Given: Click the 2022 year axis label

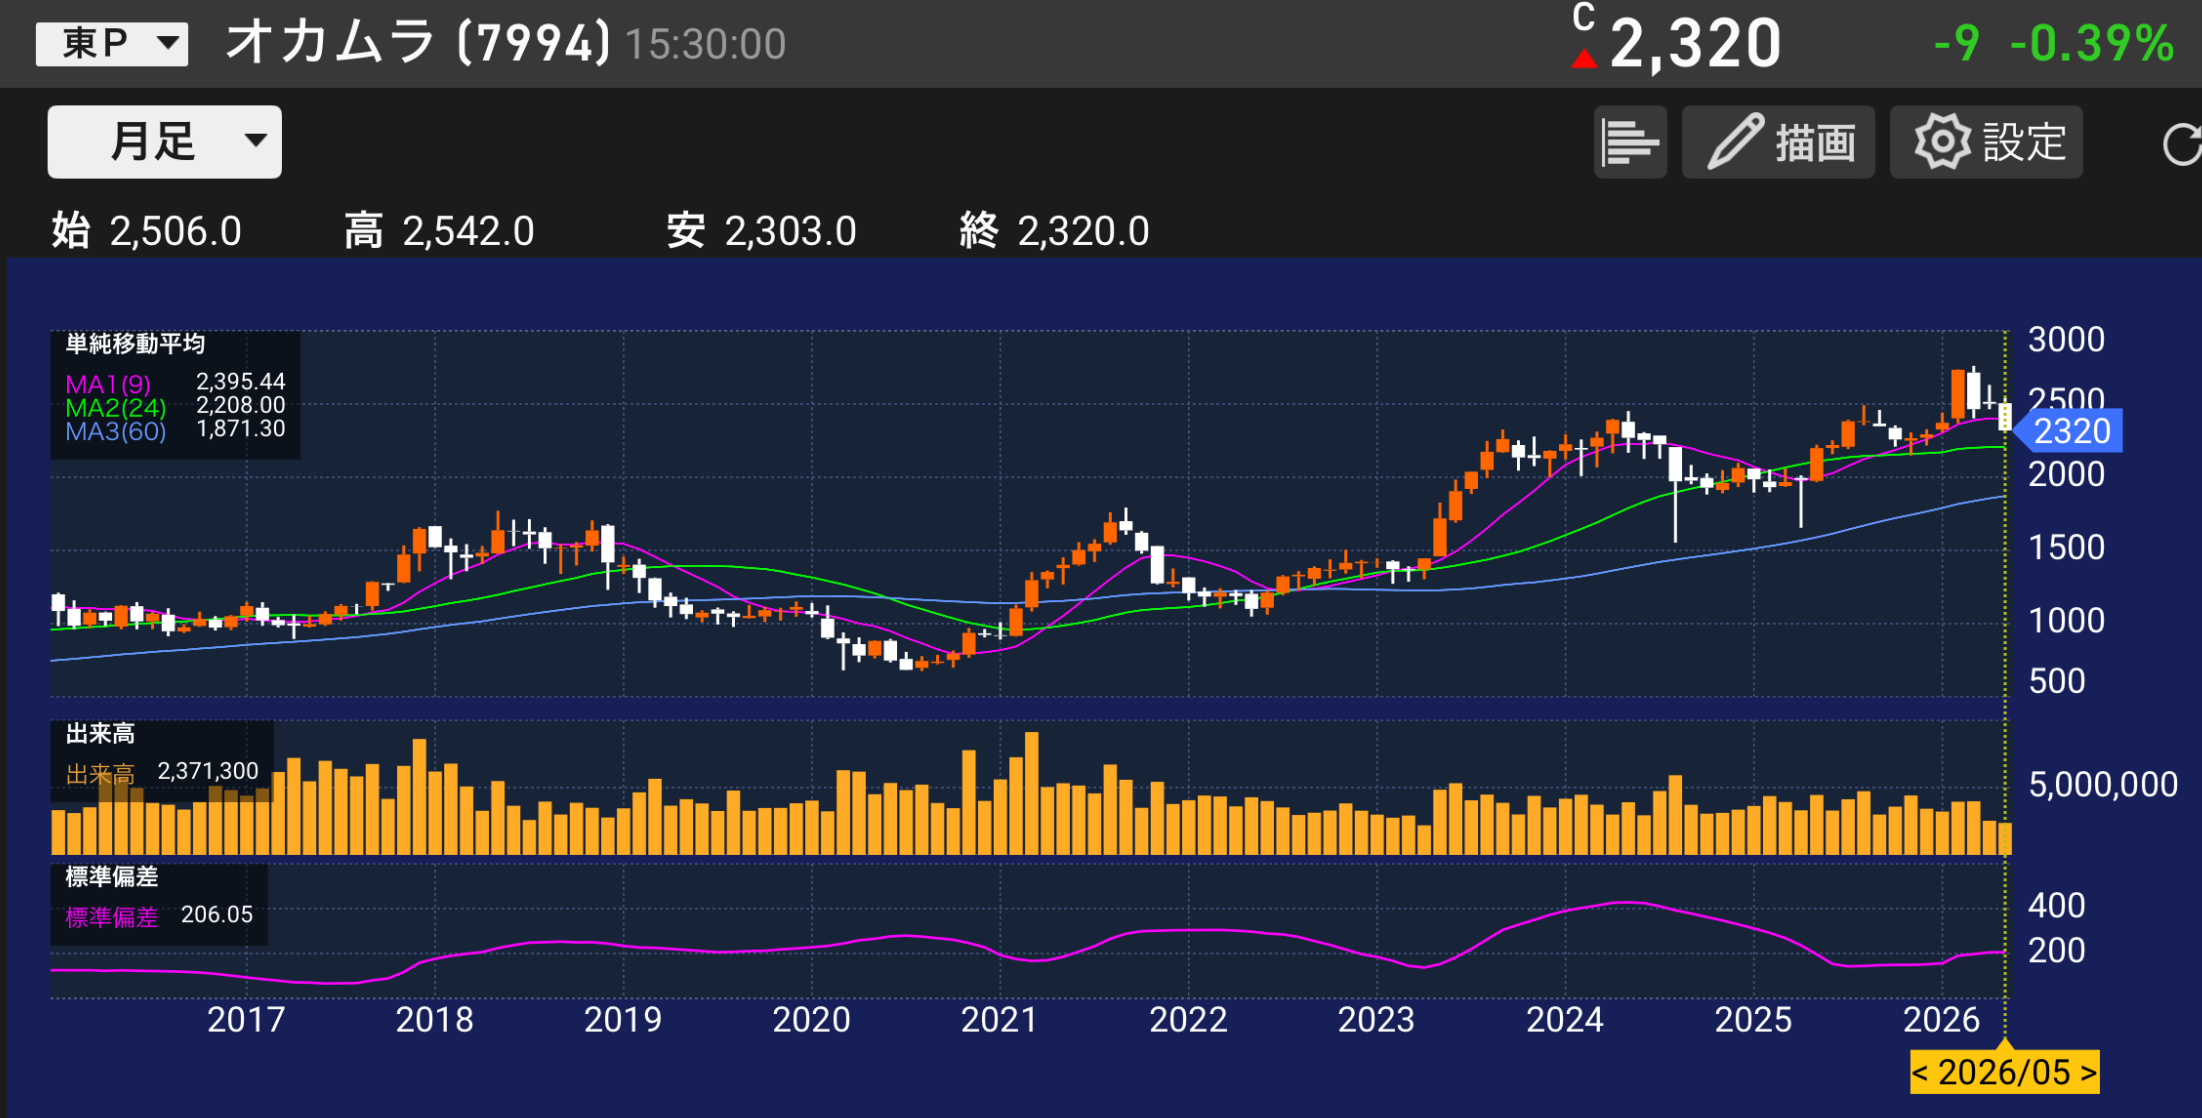Looking at the screenshot, I should click(1188, 1020).
